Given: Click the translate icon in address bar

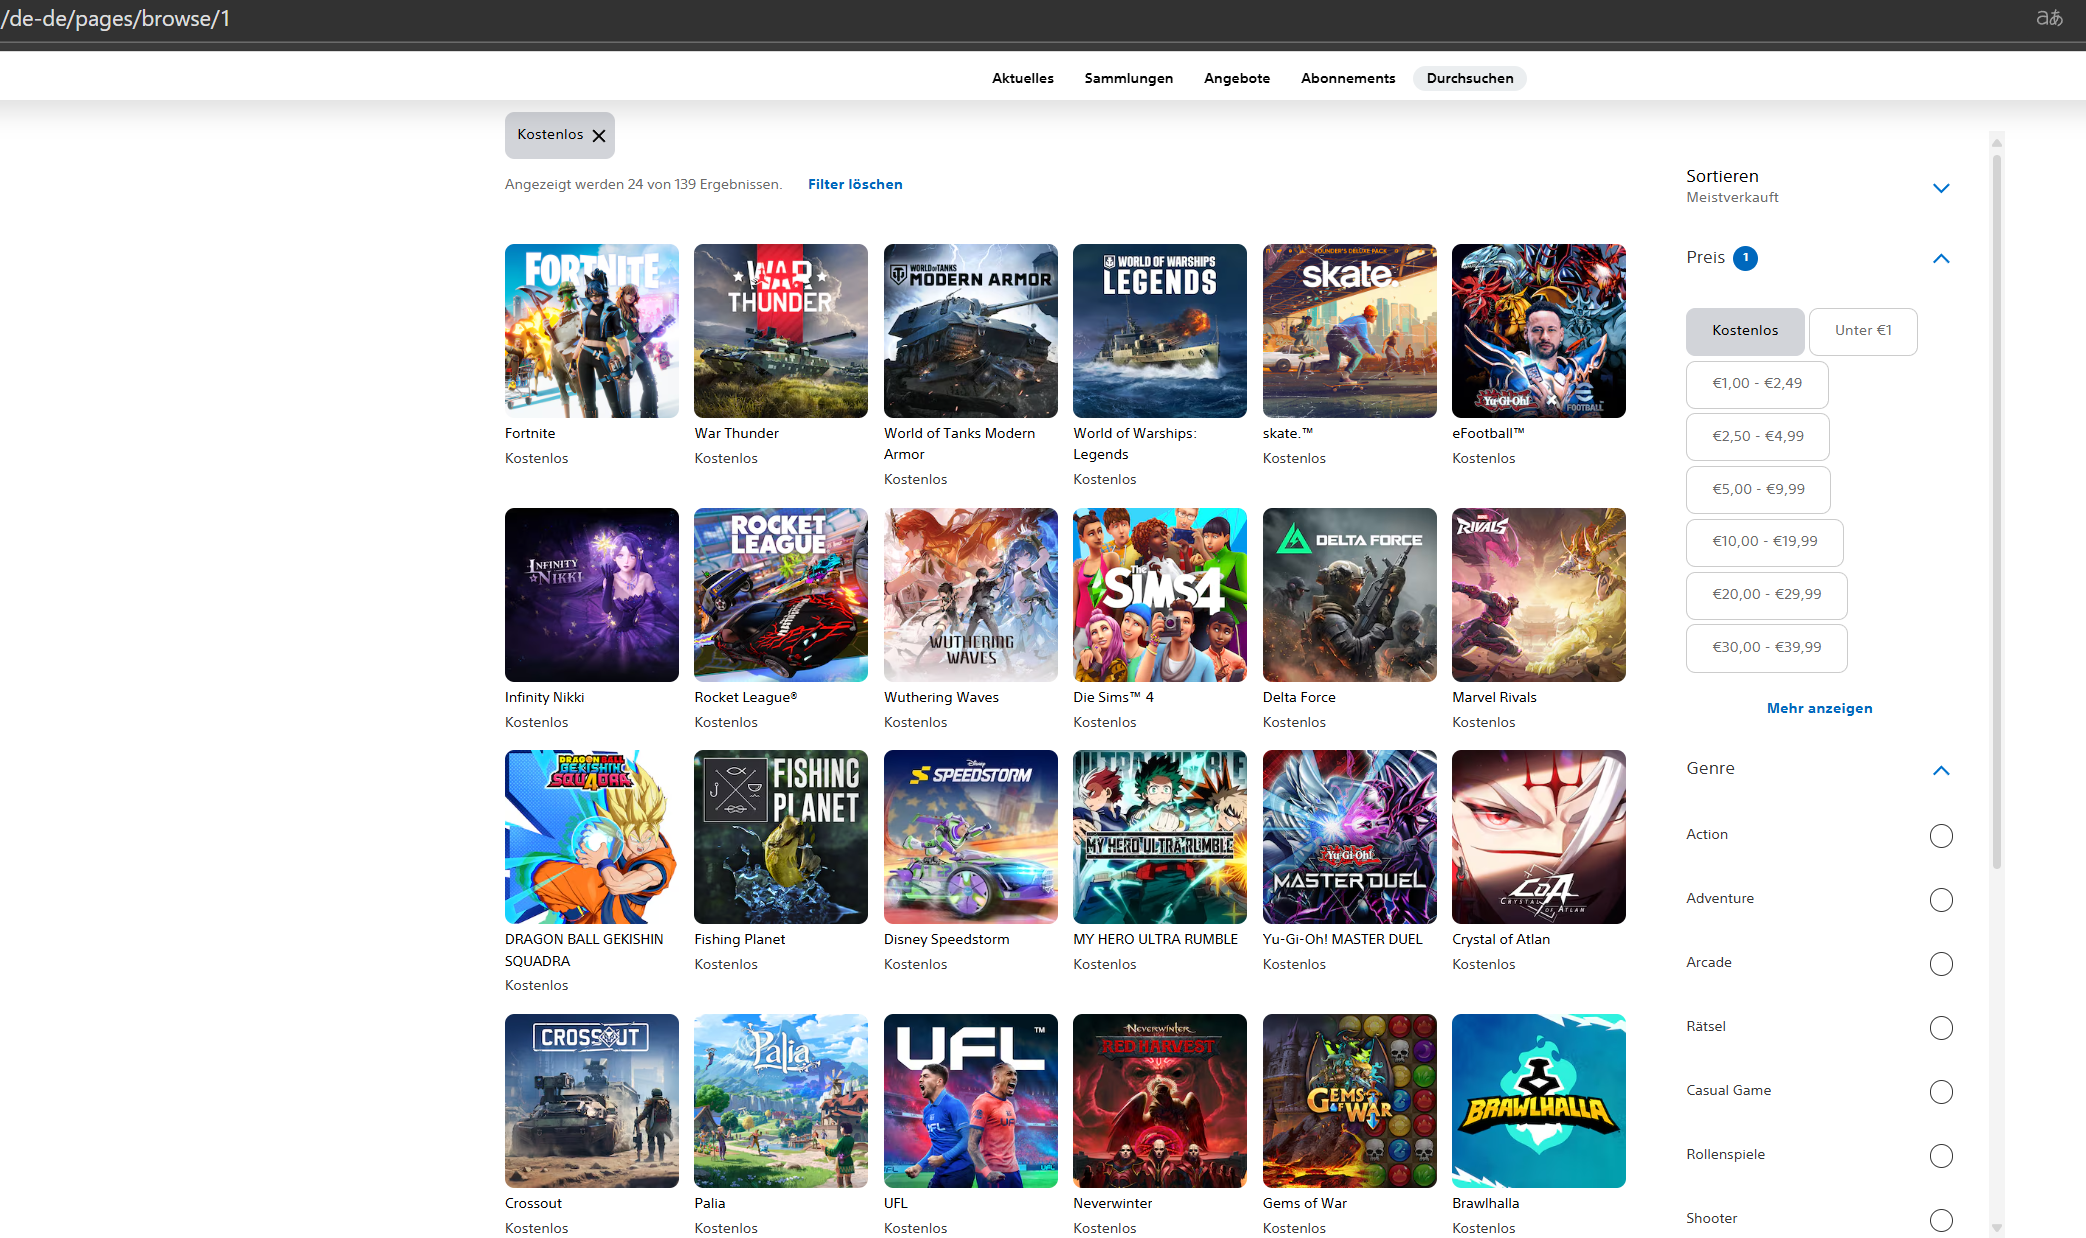Looking at the screenshot, I should pos(2049,18).
